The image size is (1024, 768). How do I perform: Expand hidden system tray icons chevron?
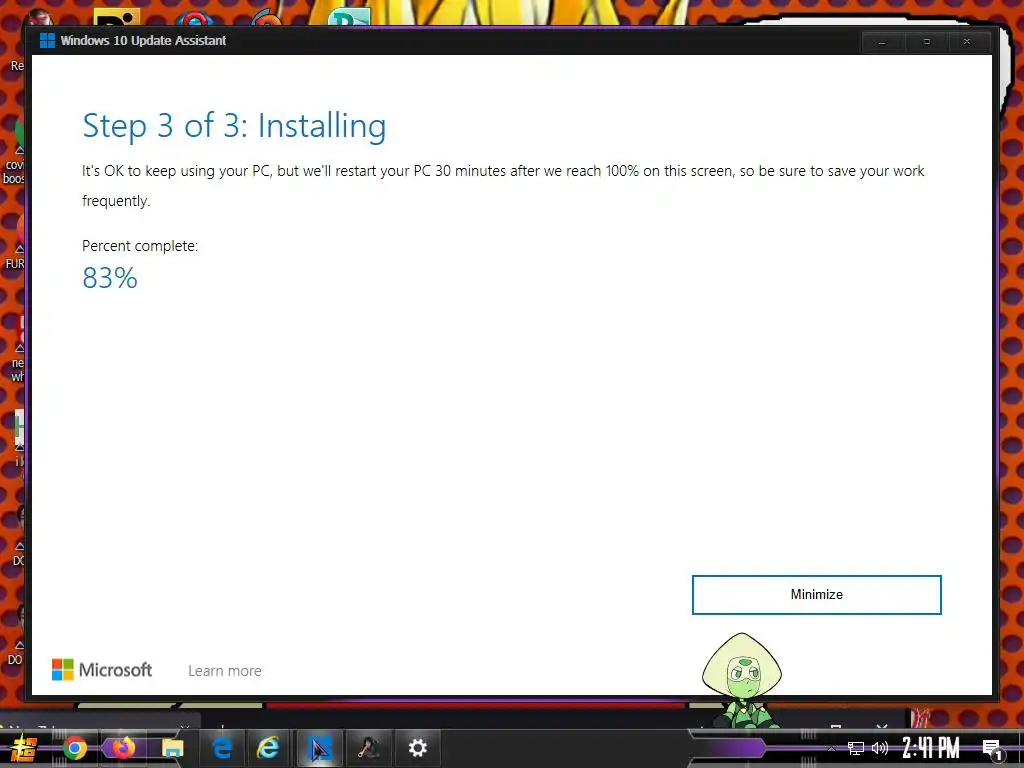click(831, 748)
